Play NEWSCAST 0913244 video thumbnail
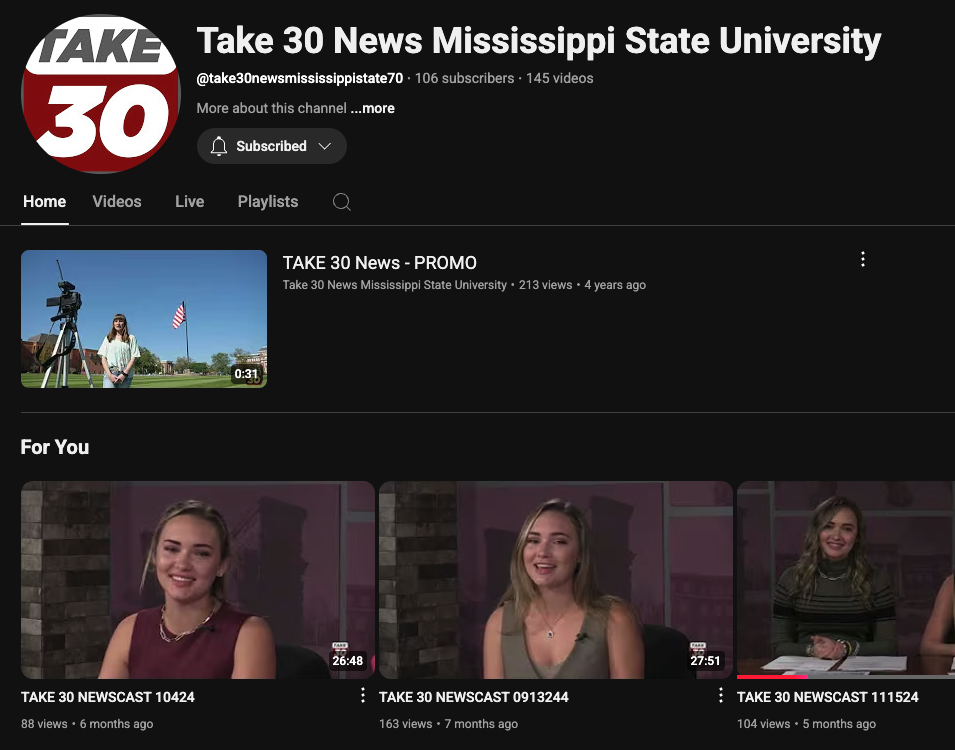This screenshot has height=750, width=955. [x=555, y=580]
